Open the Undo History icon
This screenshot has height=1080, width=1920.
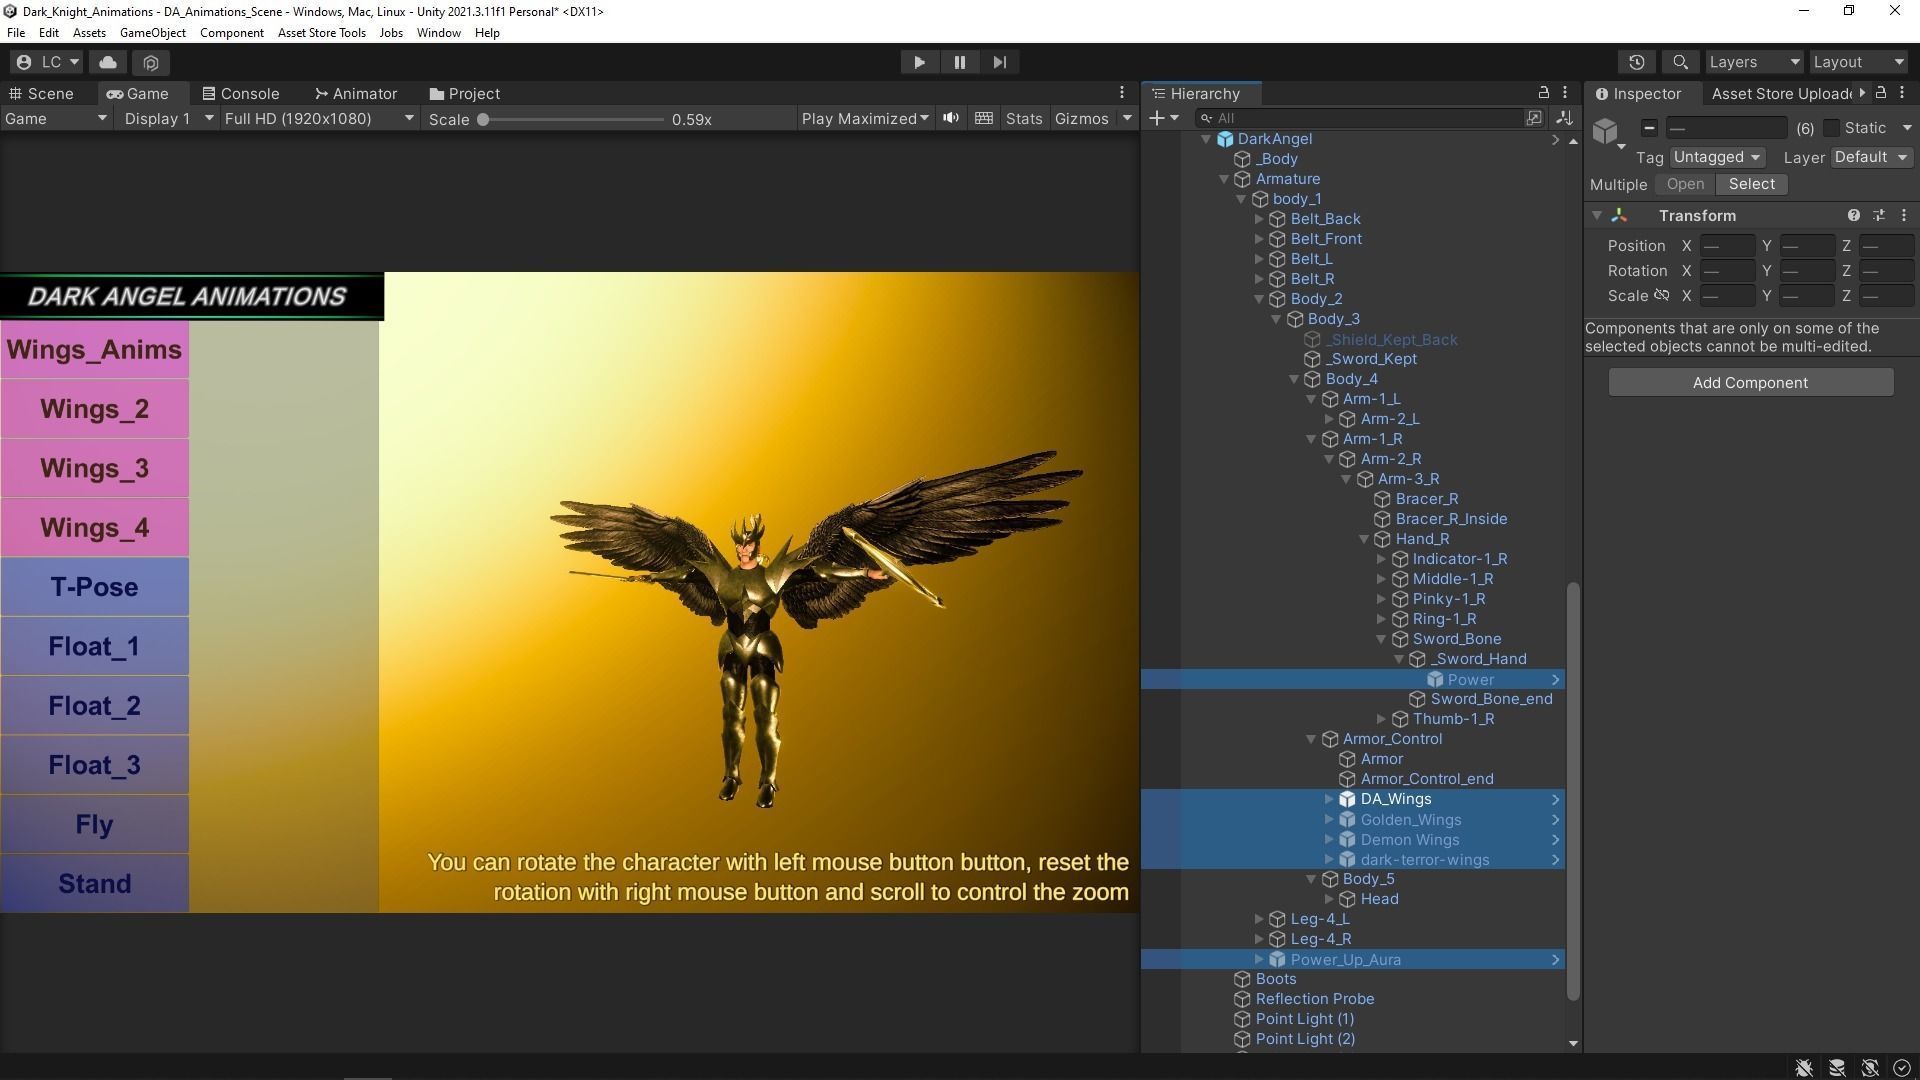coord(1636,62)
